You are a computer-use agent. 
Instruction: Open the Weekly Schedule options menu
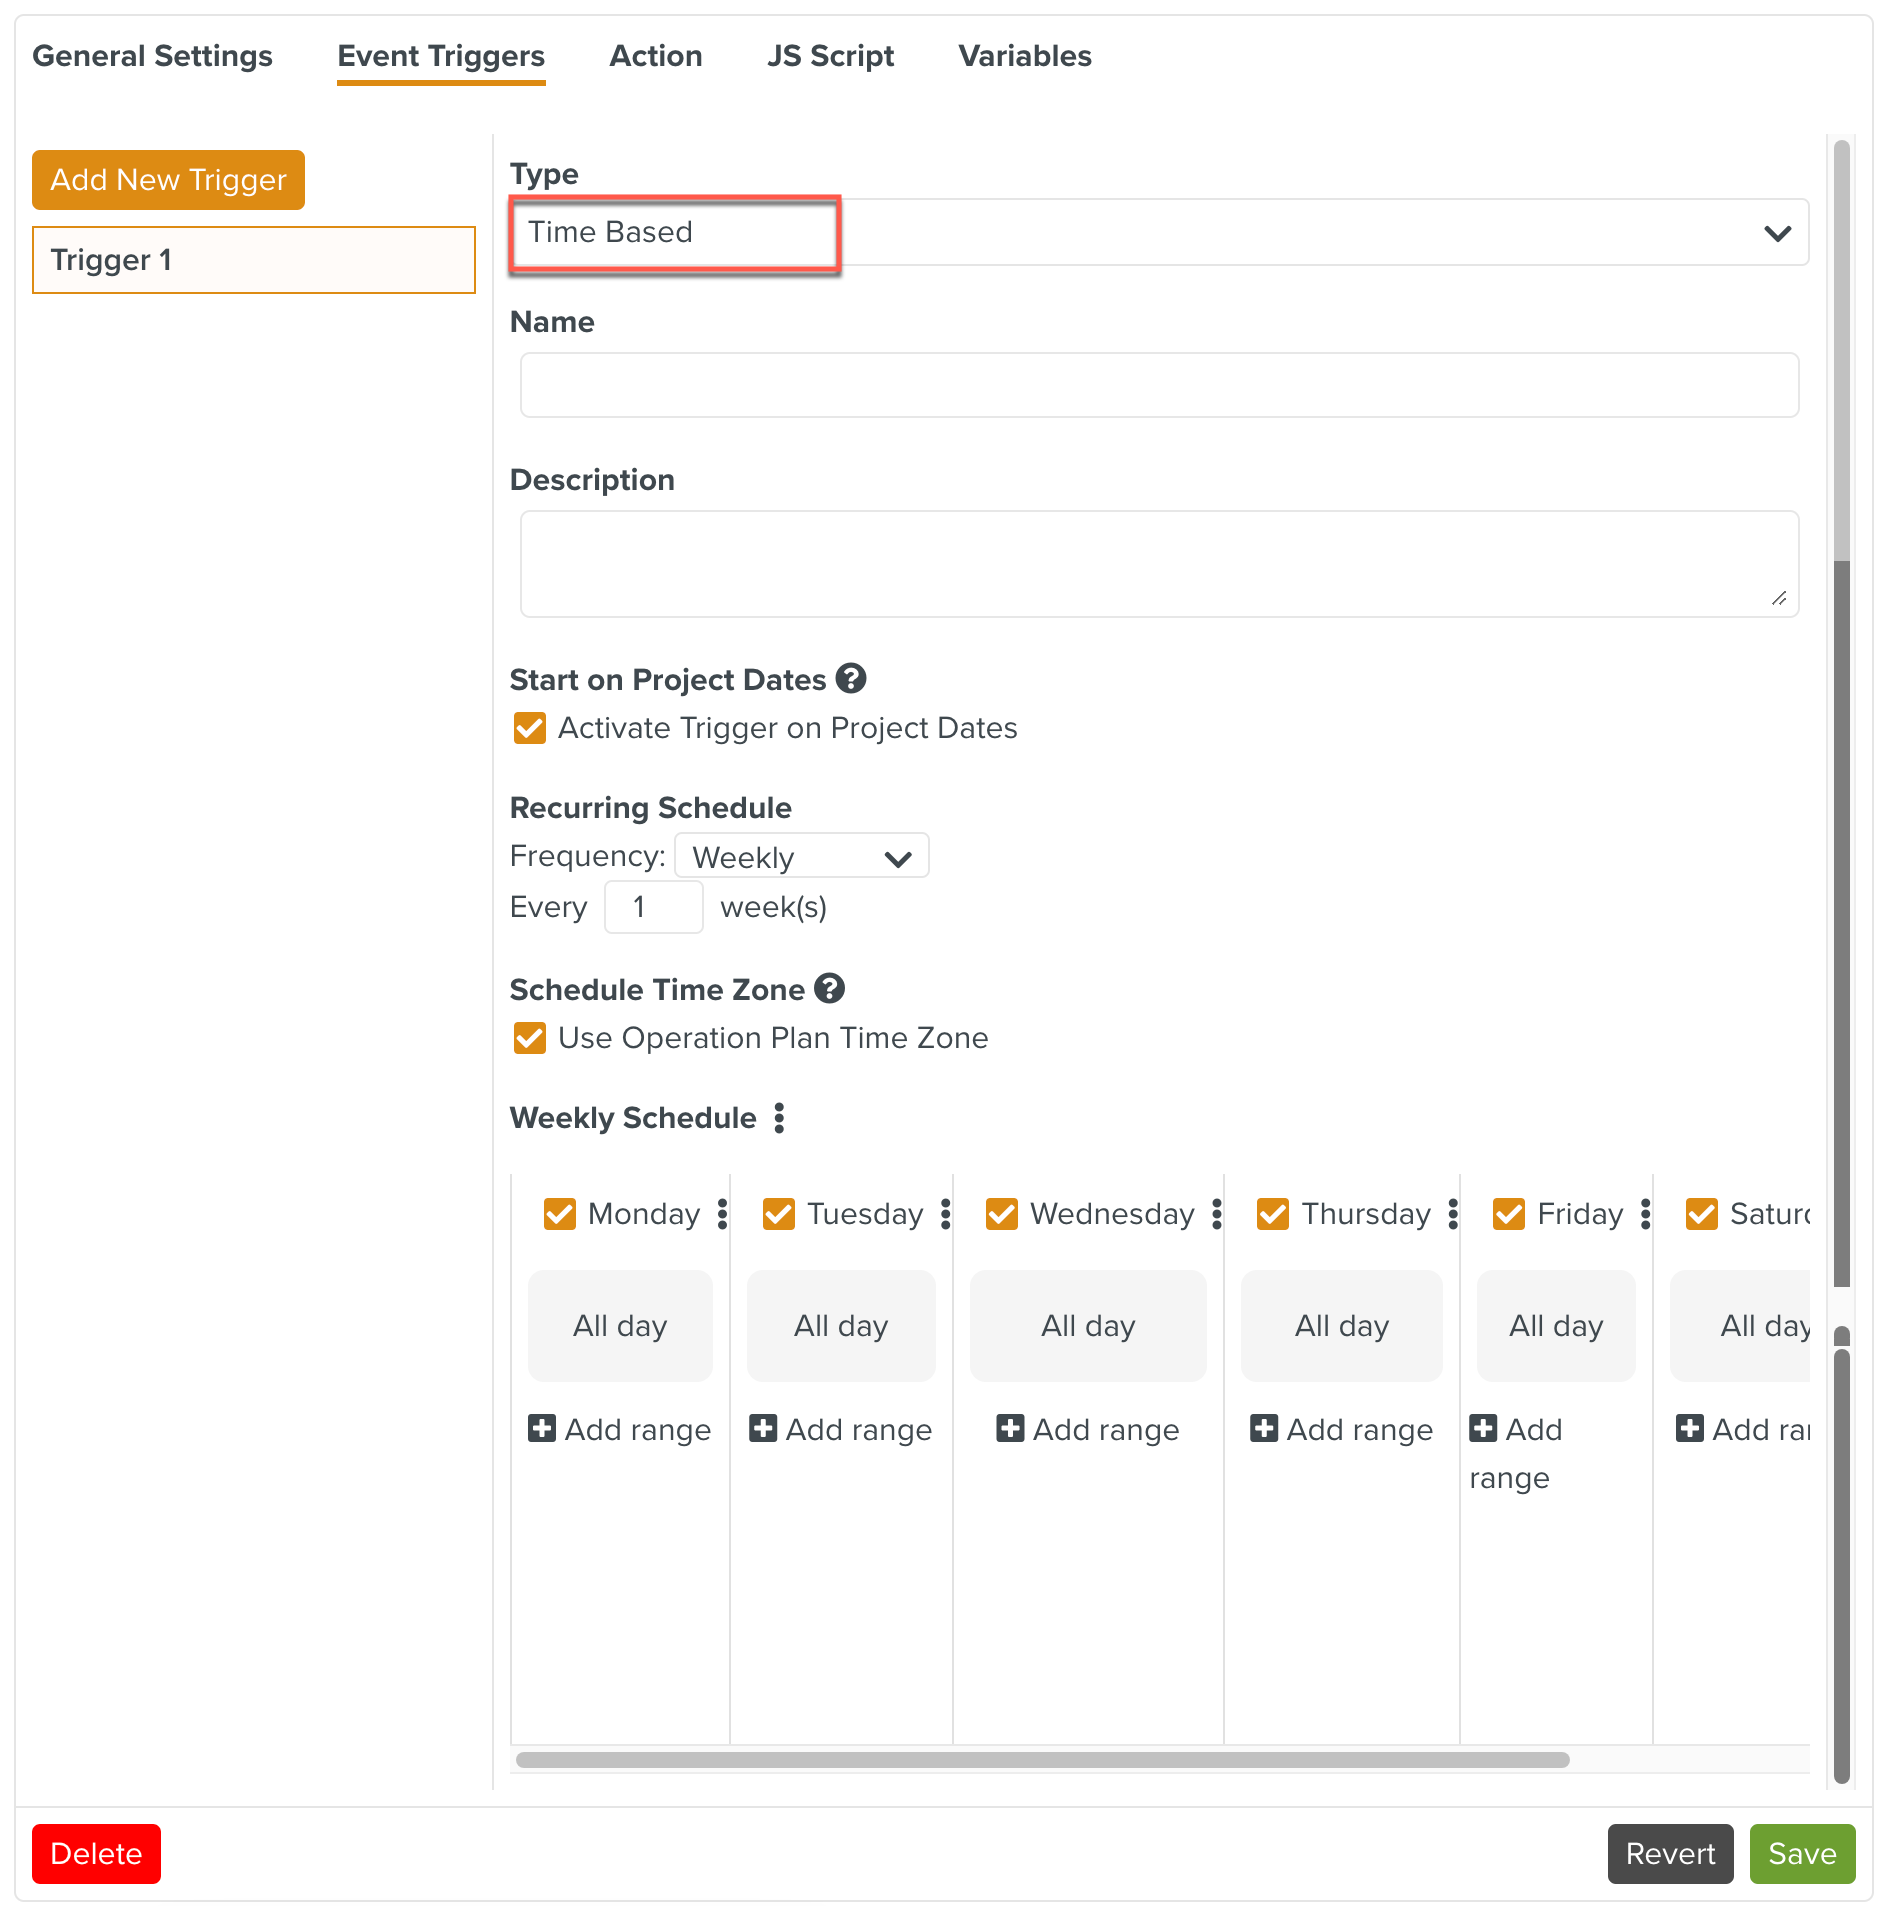pyautogui.click(x=779, y=1118)
